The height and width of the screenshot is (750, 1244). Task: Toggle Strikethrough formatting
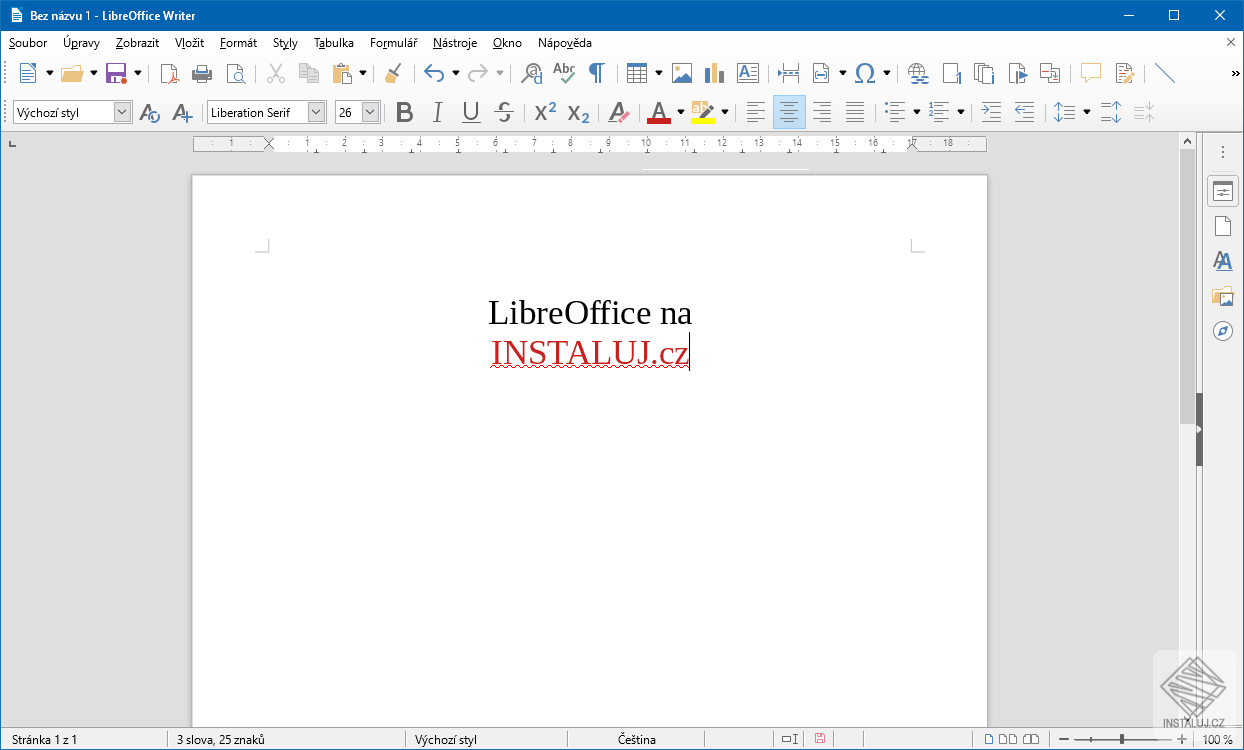504,112
